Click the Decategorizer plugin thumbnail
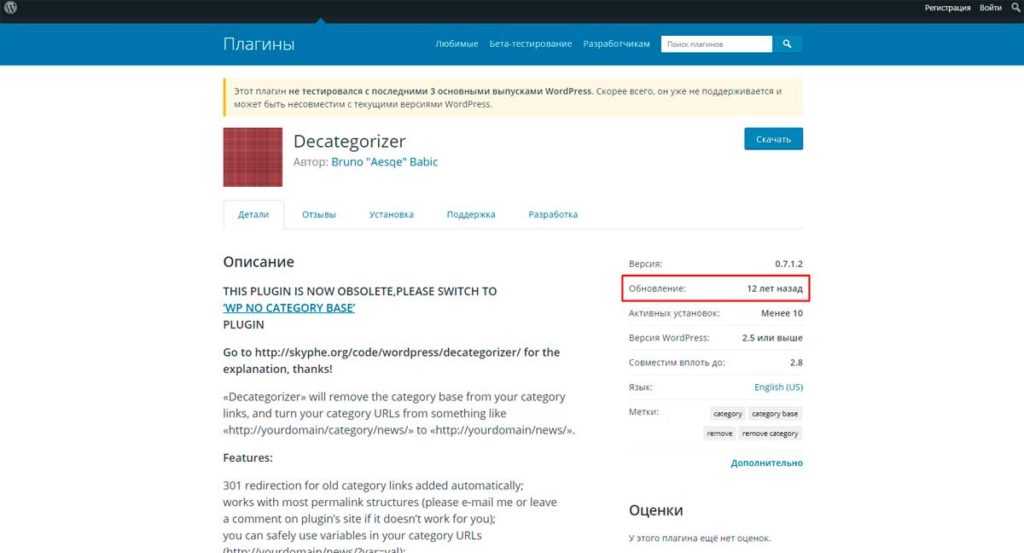Screen dimensions: 1024x553 tap(252, 157)
